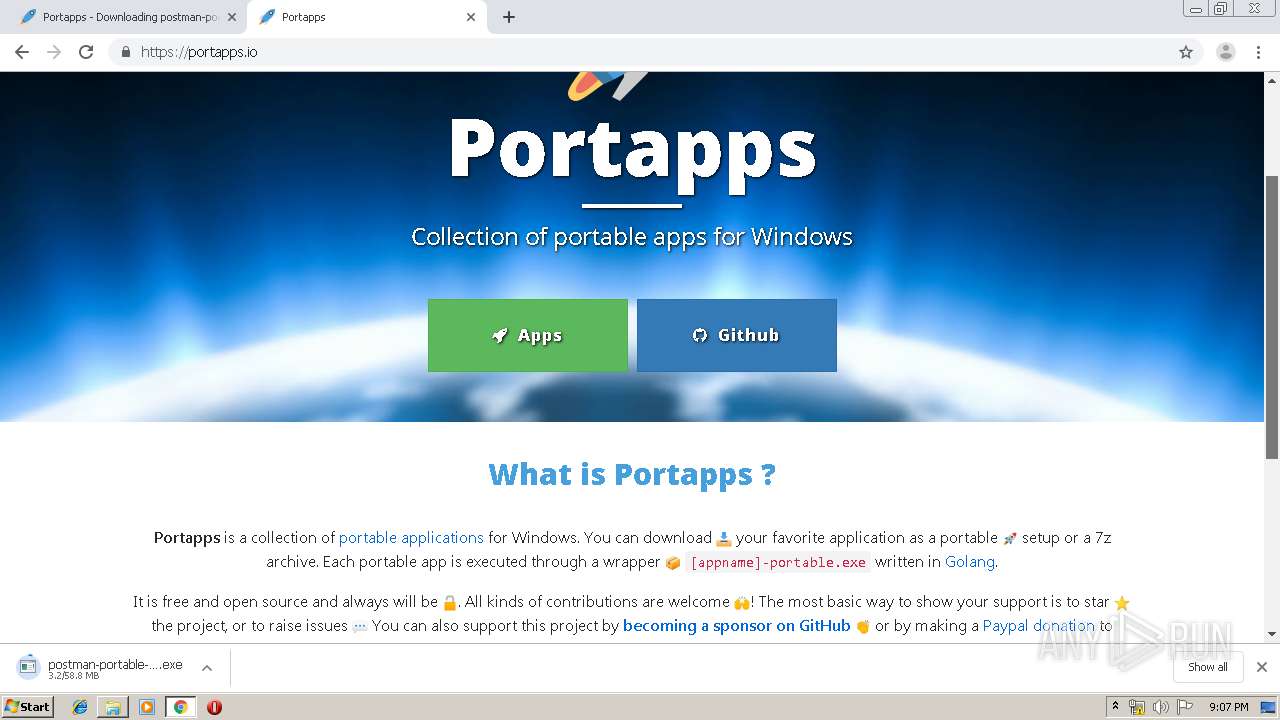Click the scrollbar down arrow
Screen dimensions: 1280x720
[1272, 634]
